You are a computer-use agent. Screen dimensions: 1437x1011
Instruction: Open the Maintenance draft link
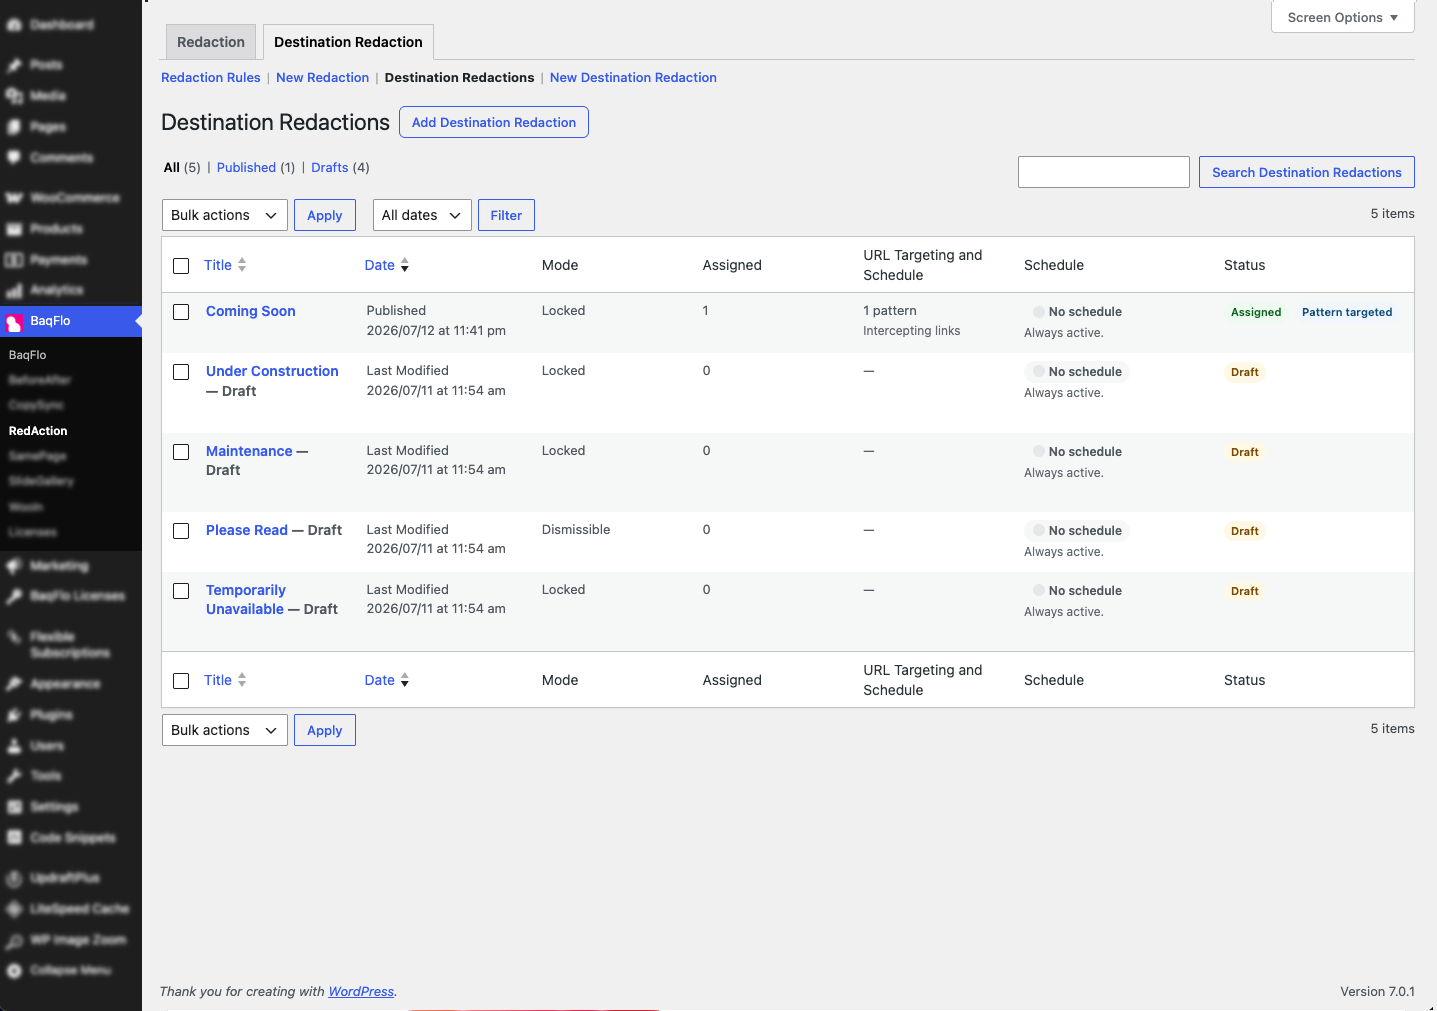249,451
